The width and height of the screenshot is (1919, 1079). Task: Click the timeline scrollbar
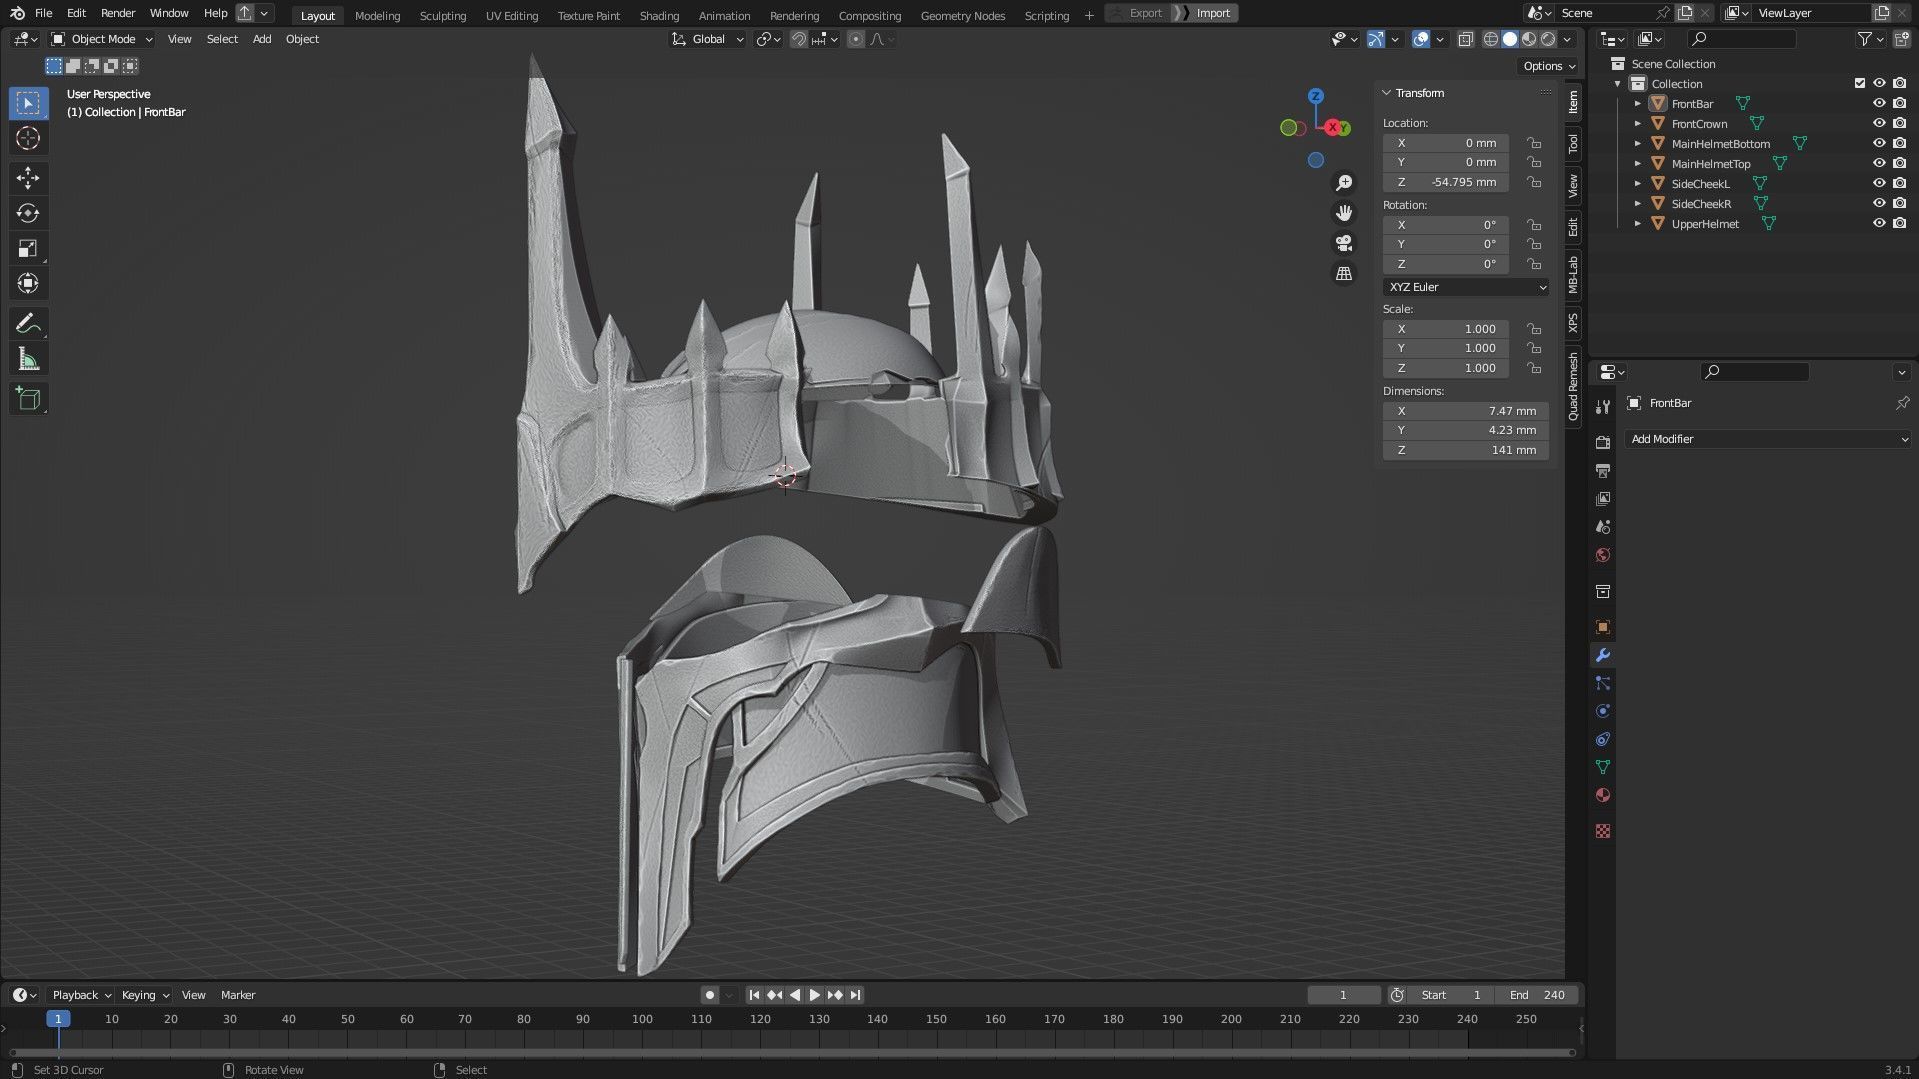[790, 1052]
